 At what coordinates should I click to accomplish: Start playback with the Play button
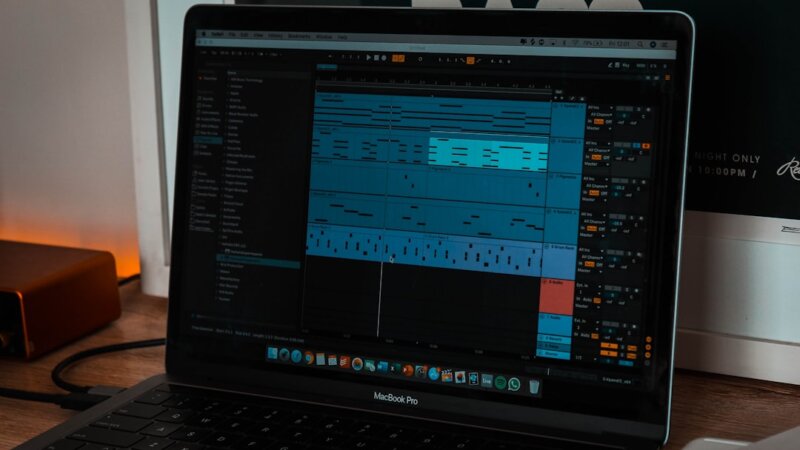click(x=368, y=57)
